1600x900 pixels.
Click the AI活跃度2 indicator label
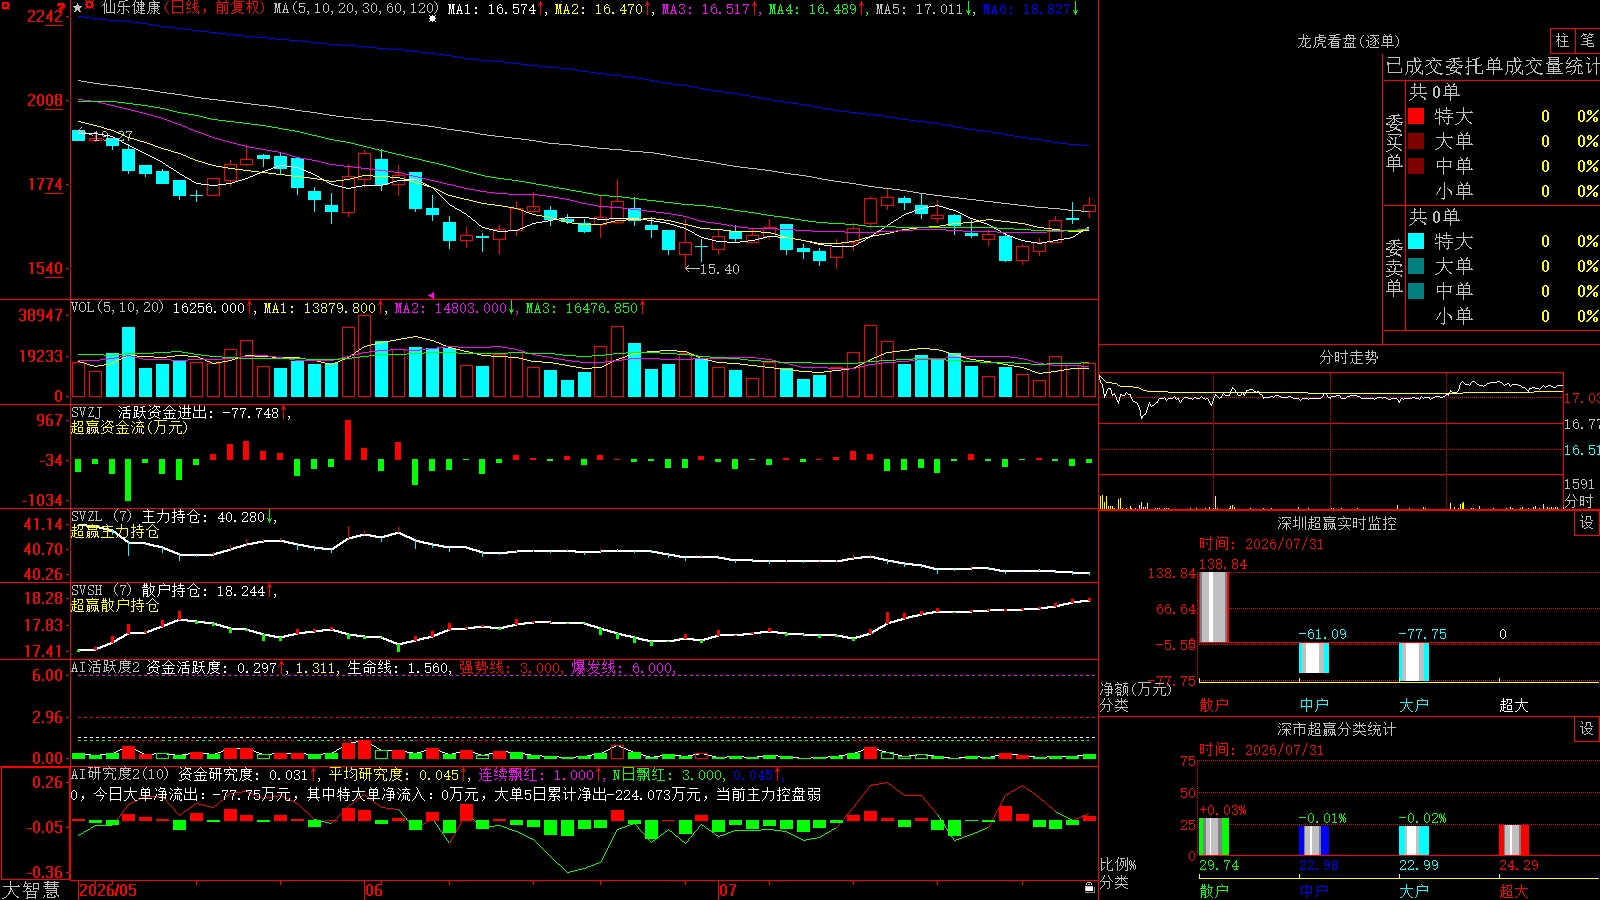[x=106, y=668]
